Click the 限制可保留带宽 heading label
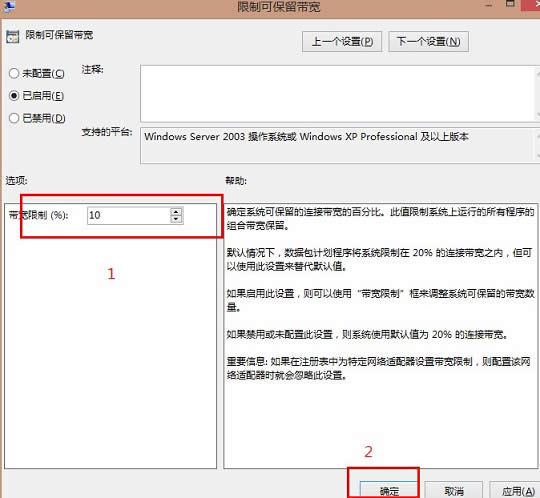540x498 pixels. tap(59, 35)
